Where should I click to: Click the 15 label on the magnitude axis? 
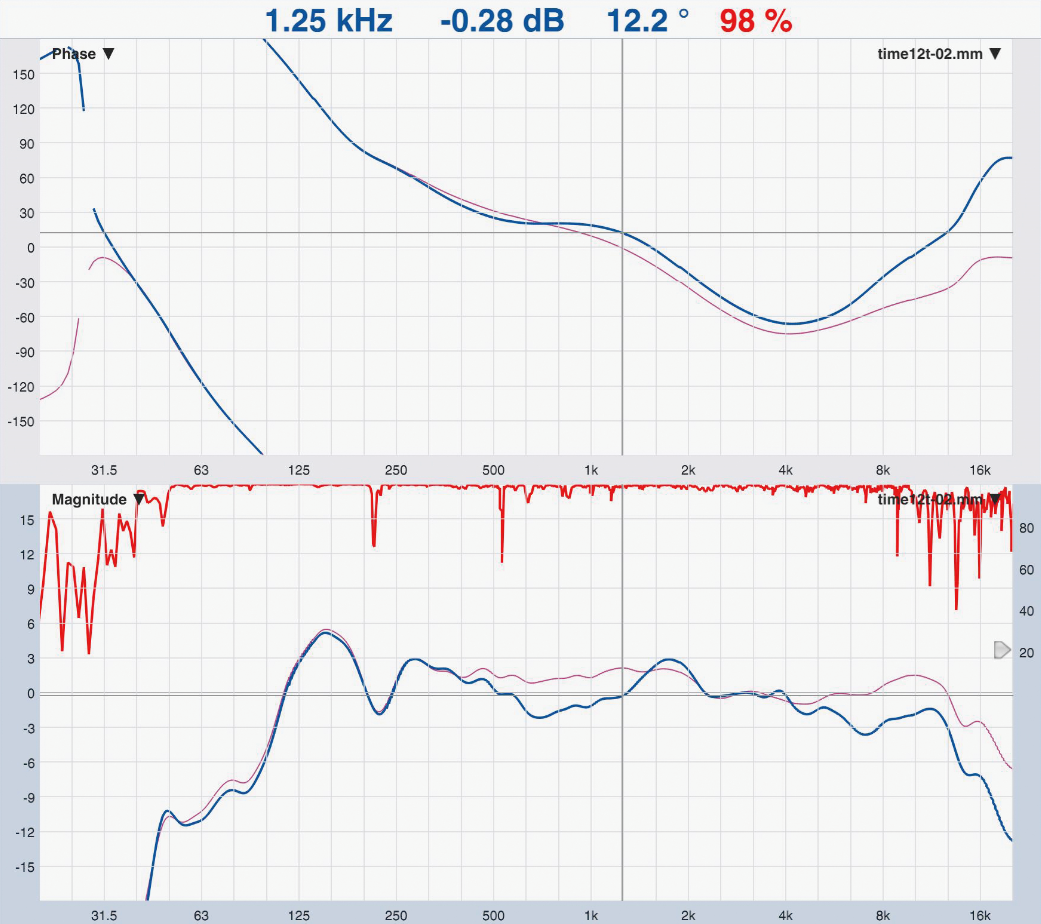[x=27, y=520]
